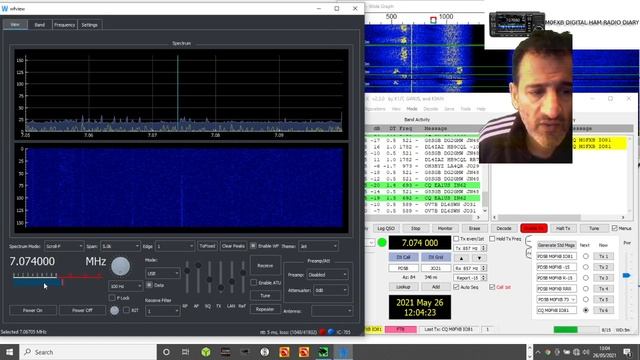Image resolution: width=640 pixels, height=360 pixels.
Task: Check the Enable ATU box
Action: [254, 282]
